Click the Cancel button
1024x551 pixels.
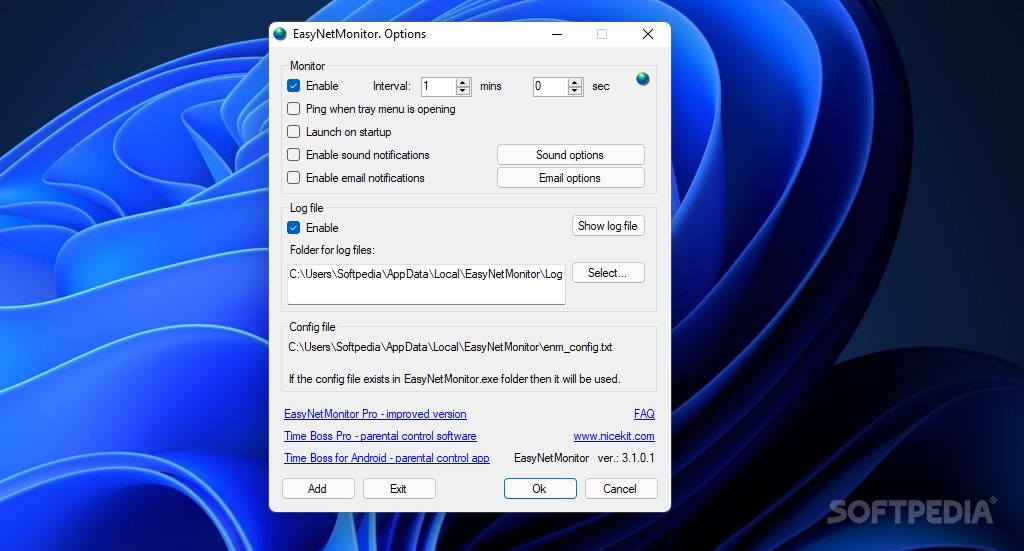(620, 488)
